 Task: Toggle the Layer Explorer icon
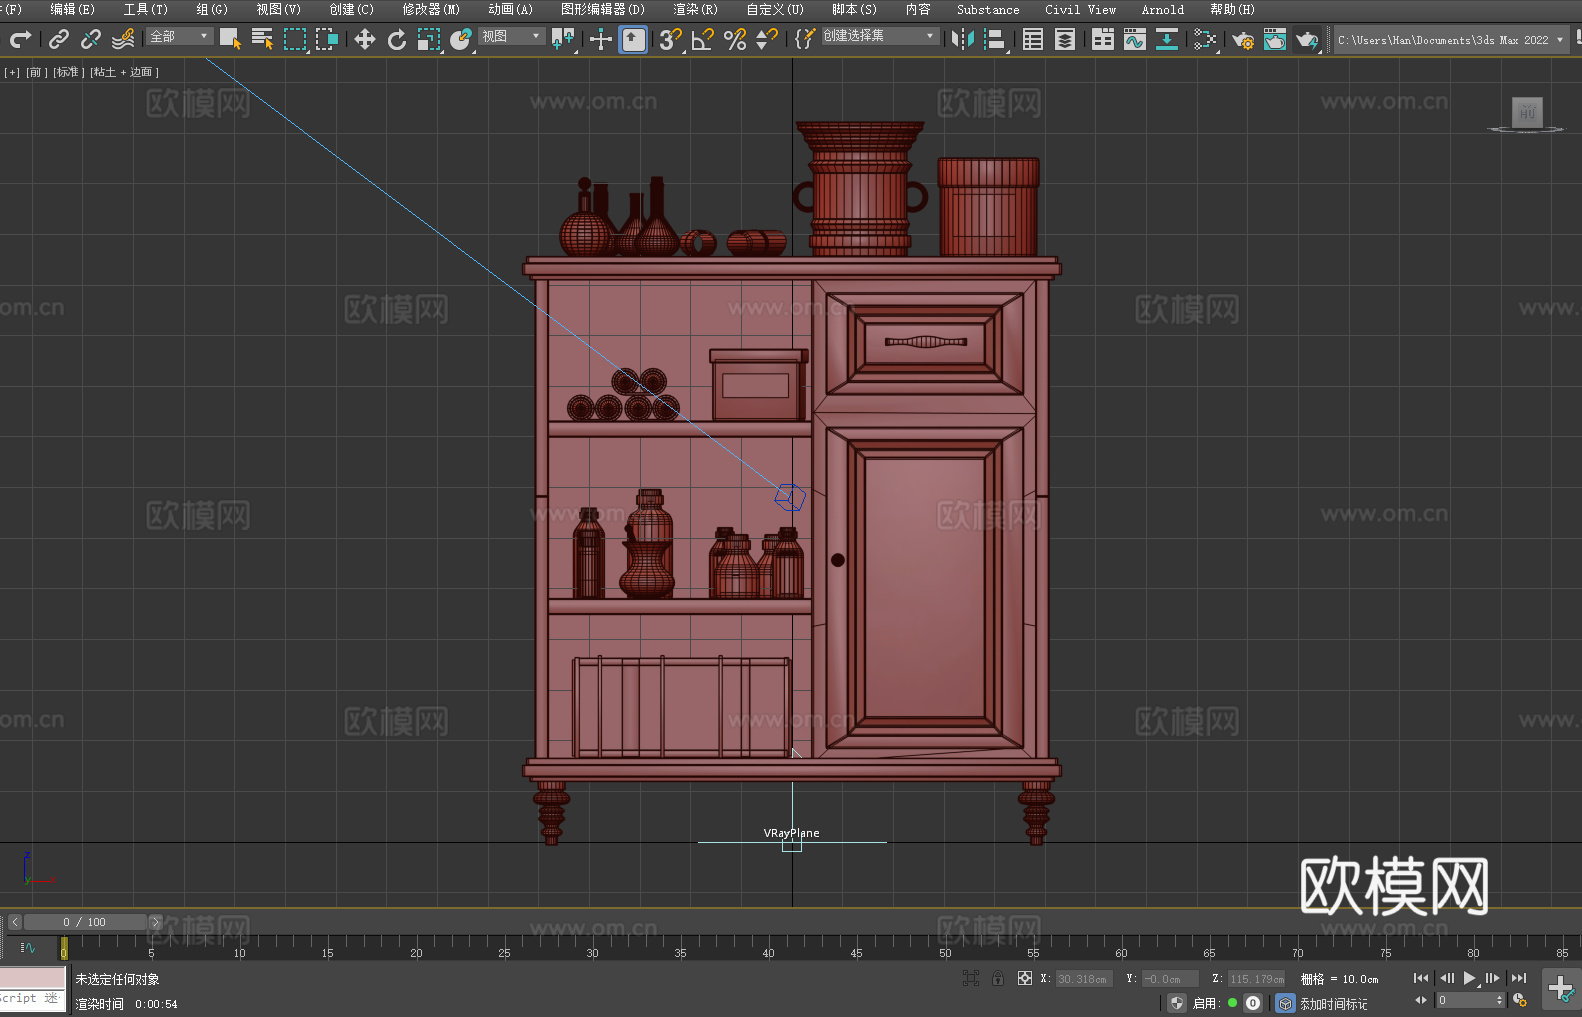point(1065,39)
